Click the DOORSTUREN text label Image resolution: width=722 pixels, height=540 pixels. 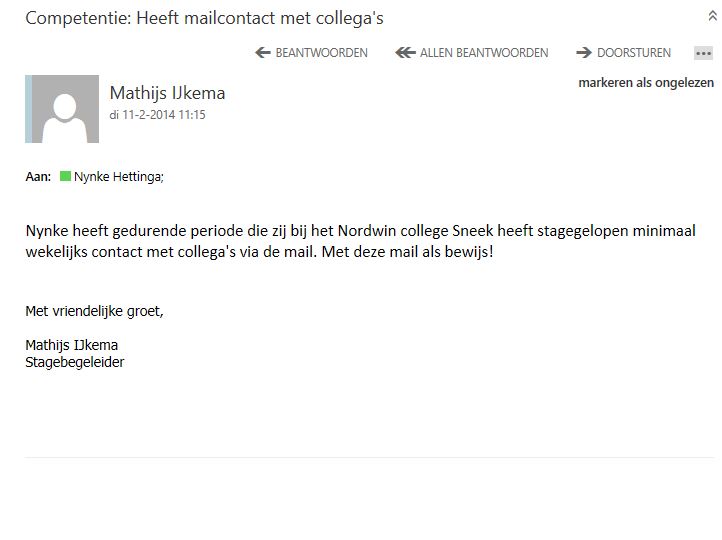pos(634,53)
